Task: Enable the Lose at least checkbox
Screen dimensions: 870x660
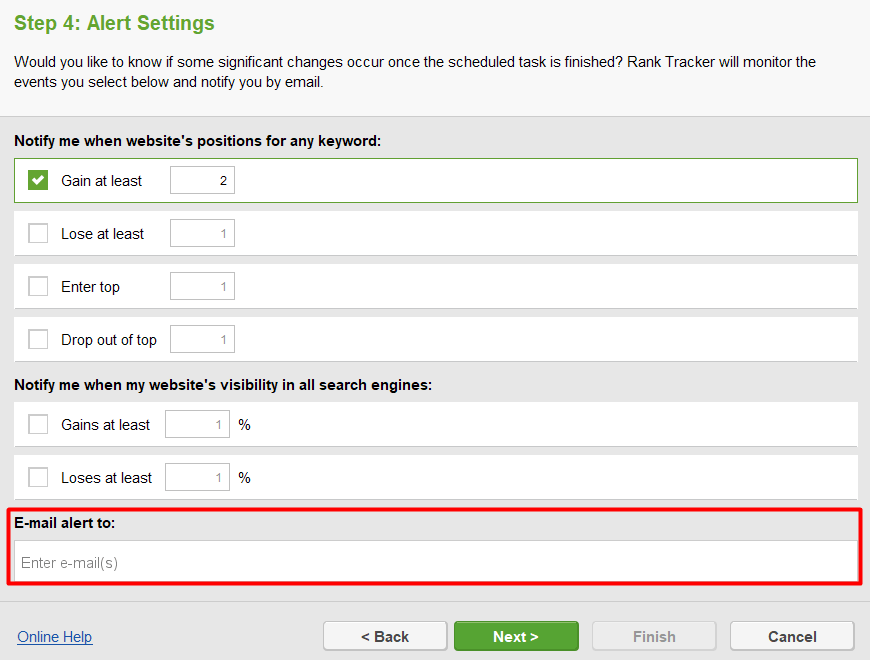Action: [38, 233]
